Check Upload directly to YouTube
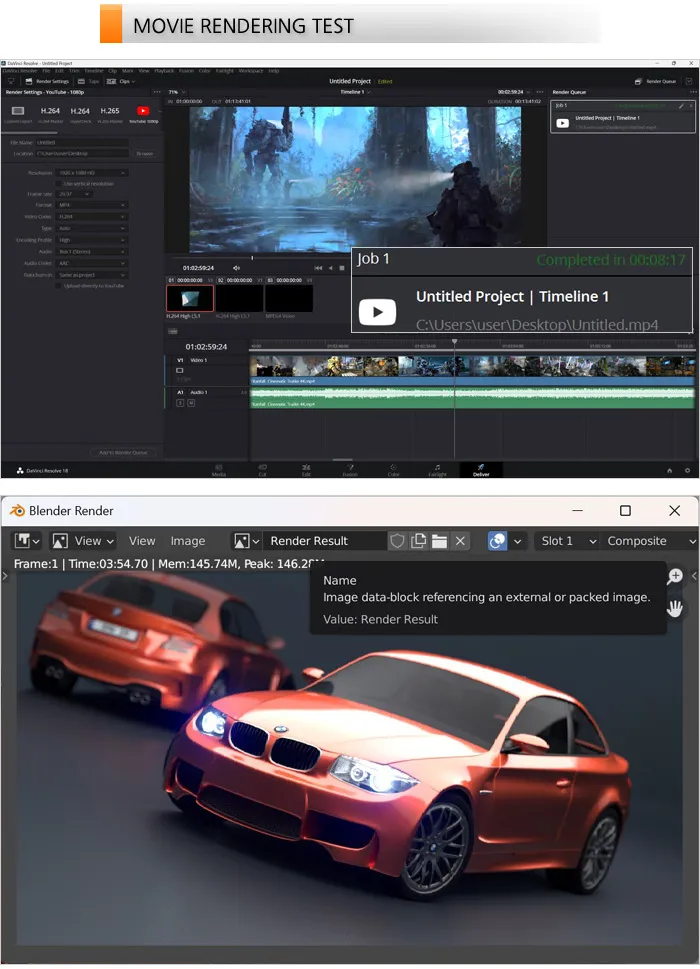This screenshot has height=969, width=700. coord(59,286)
